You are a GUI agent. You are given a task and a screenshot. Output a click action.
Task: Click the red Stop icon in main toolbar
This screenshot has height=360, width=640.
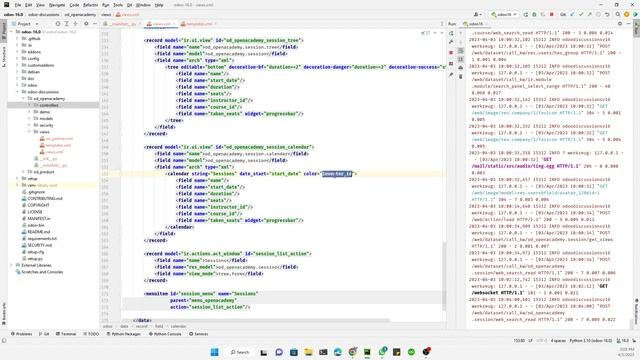click(x=552, y=14)
